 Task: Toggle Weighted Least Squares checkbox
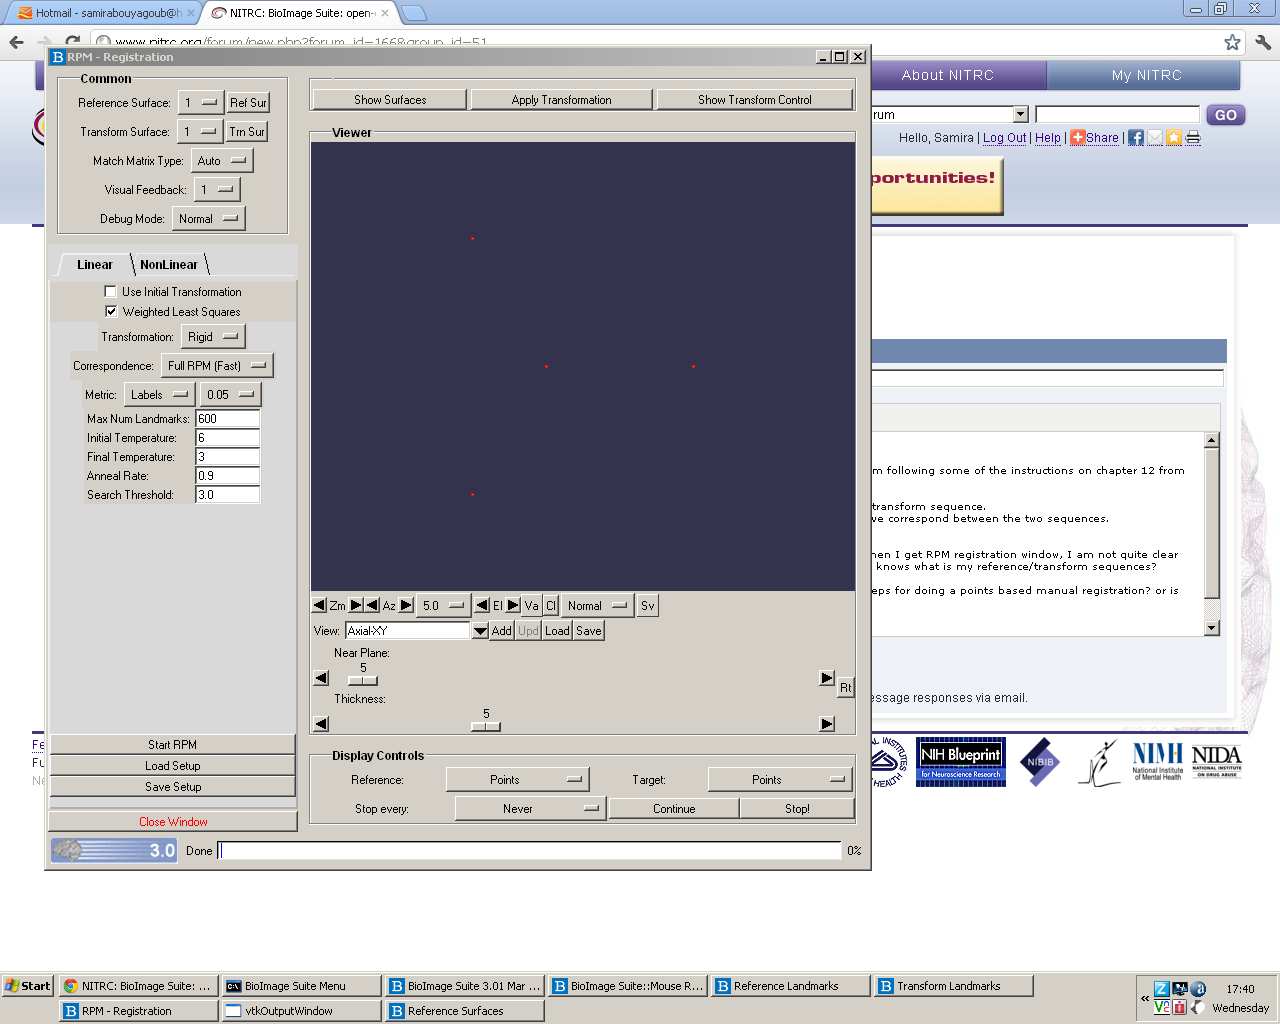pos(111,312)
